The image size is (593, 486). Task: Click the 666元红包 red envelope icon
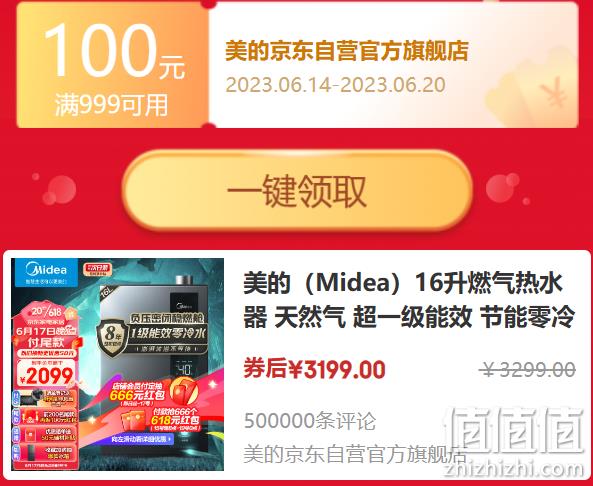[185, 391]
